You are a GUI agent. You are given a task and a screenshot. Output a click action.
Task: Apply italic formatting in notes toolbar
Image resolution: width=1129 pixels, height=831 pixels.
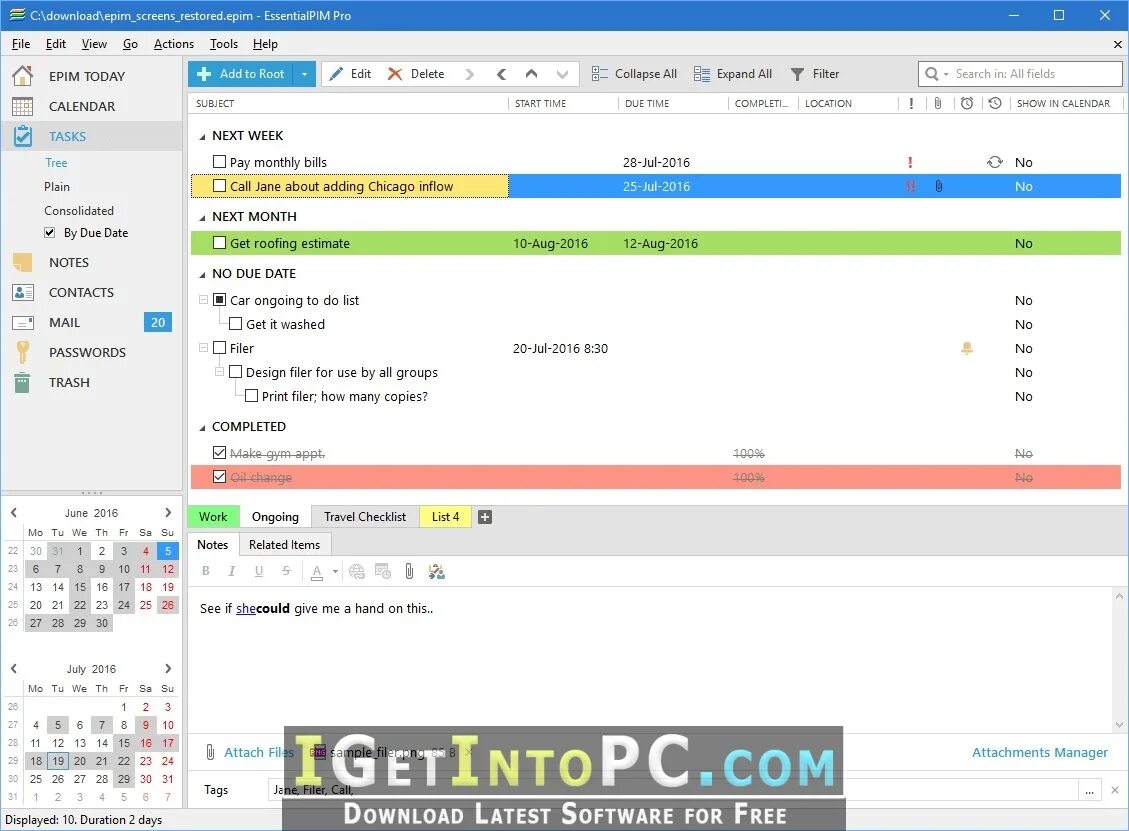point(232,572)
